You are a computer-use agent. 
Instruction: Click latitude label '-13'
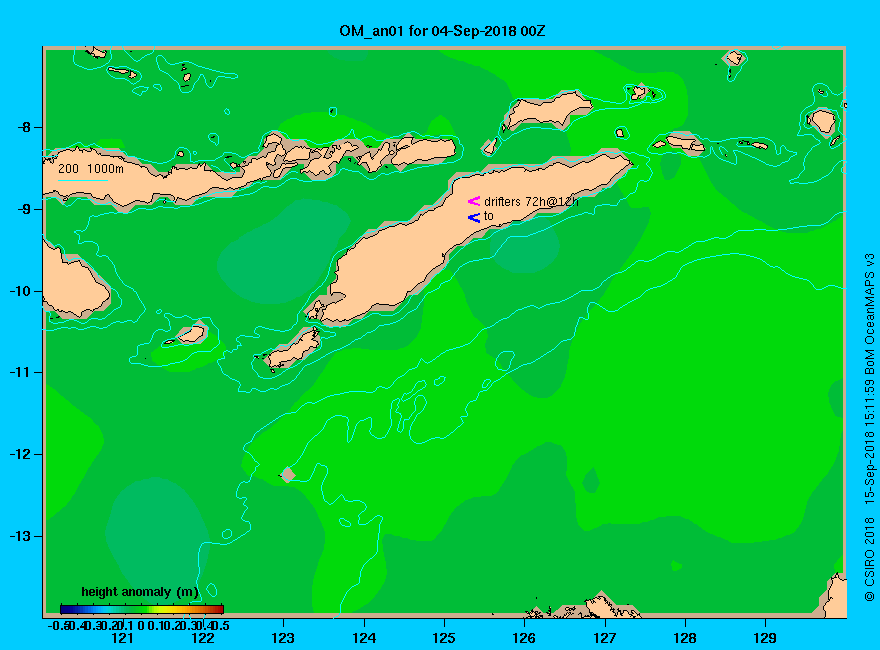(20, 536)
